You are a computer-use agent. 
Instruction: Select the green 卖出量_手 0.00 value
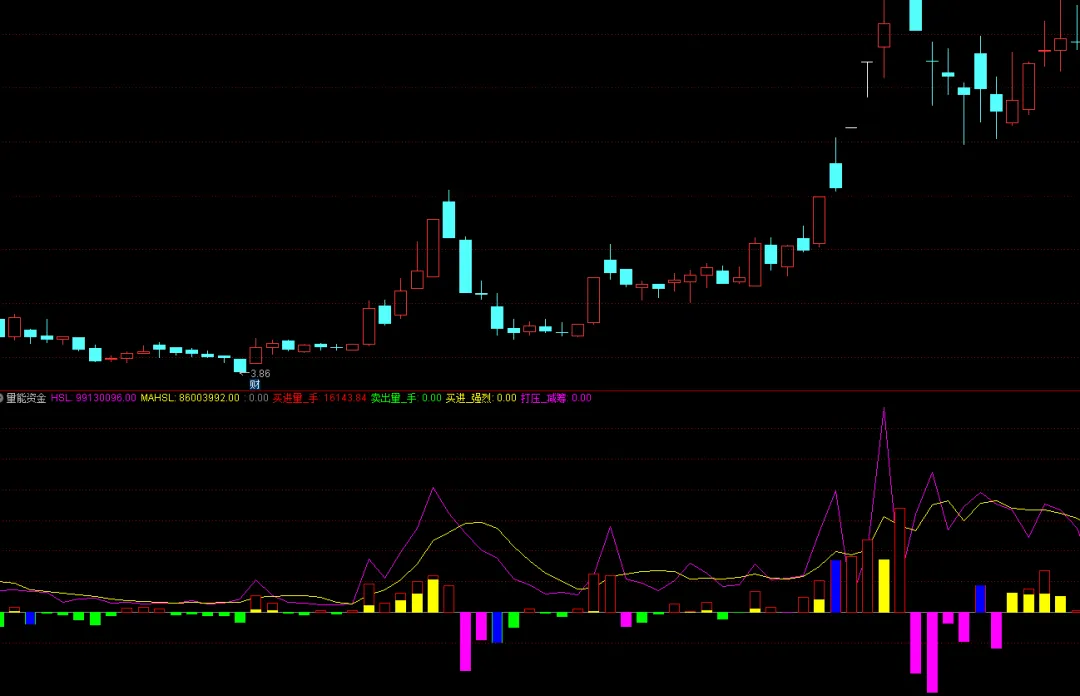pos(406,398)
